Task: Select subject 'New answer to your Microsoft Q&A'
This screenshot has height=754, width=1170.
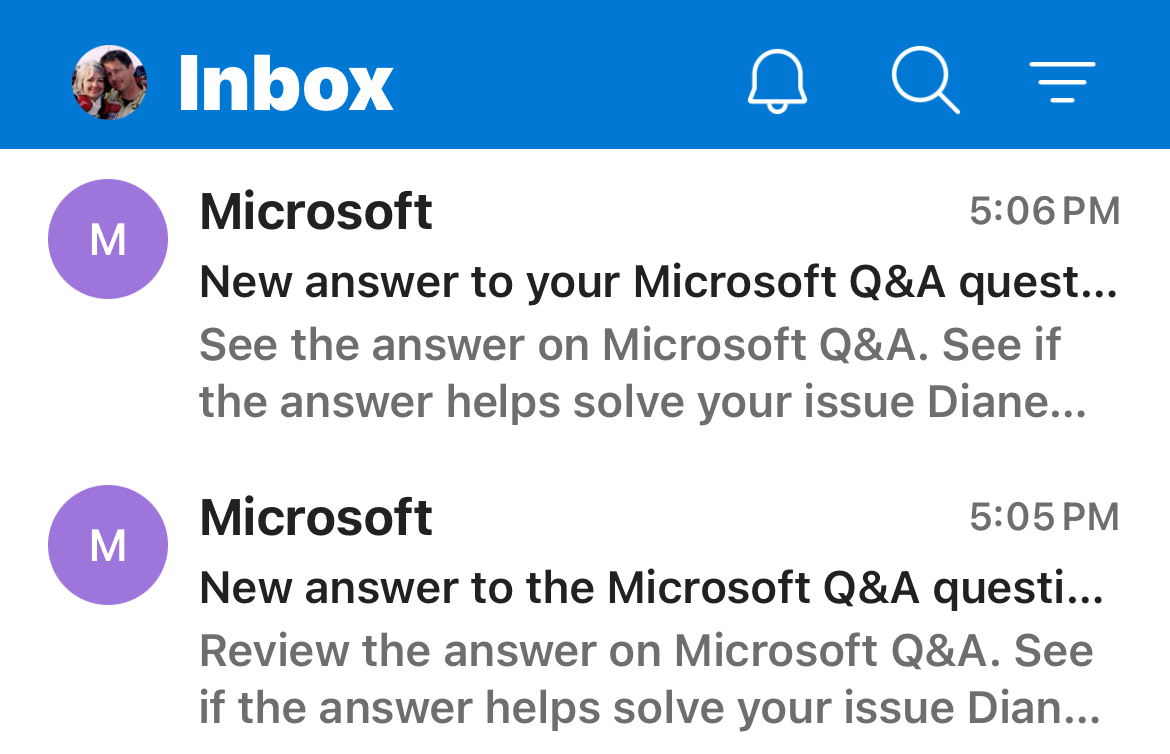Action: (572, 283)
